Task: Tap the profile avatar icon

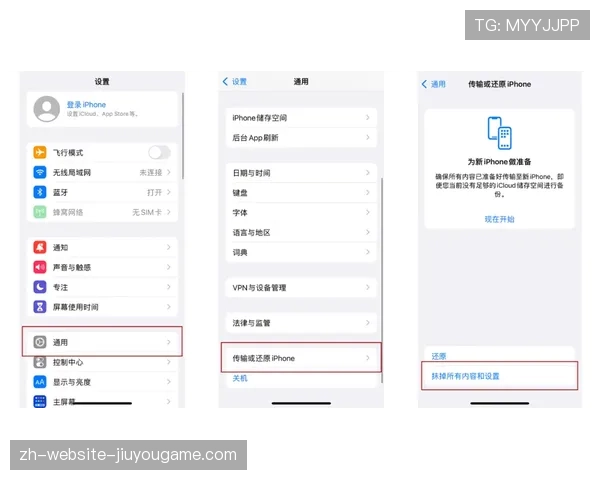Action: coord(47,109)
